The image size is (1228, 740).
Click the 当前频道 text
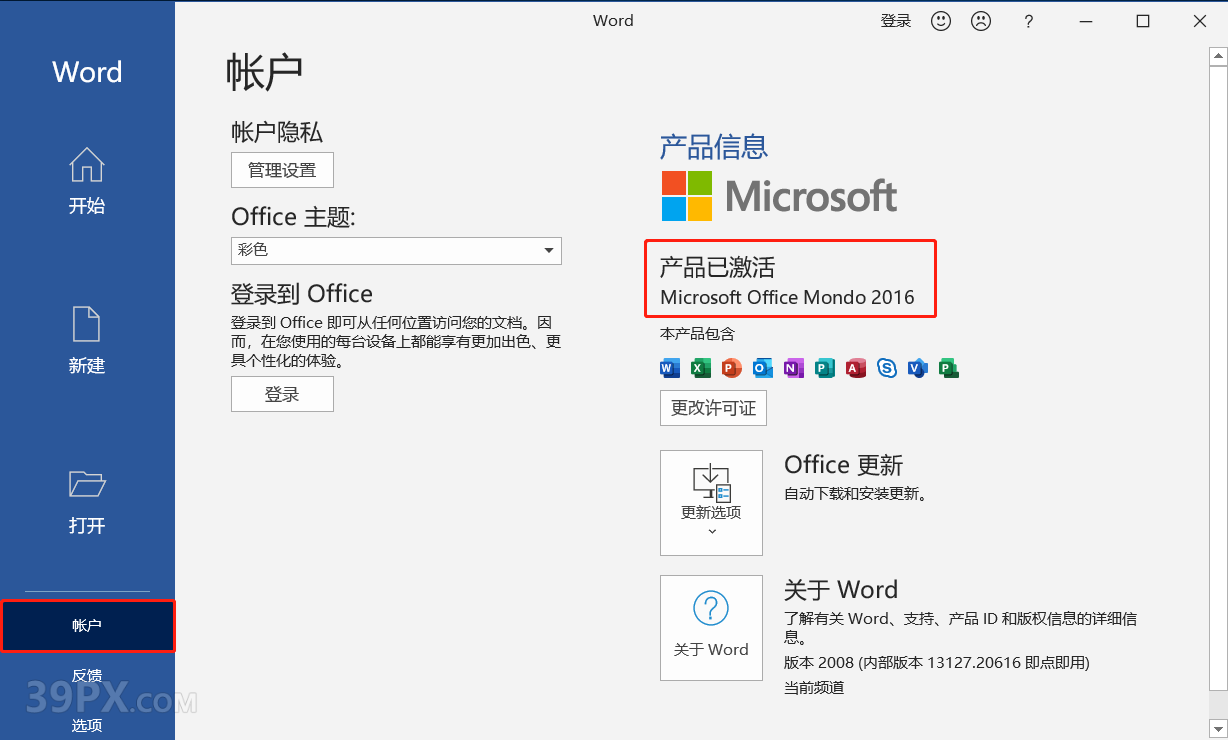point(814,688)
